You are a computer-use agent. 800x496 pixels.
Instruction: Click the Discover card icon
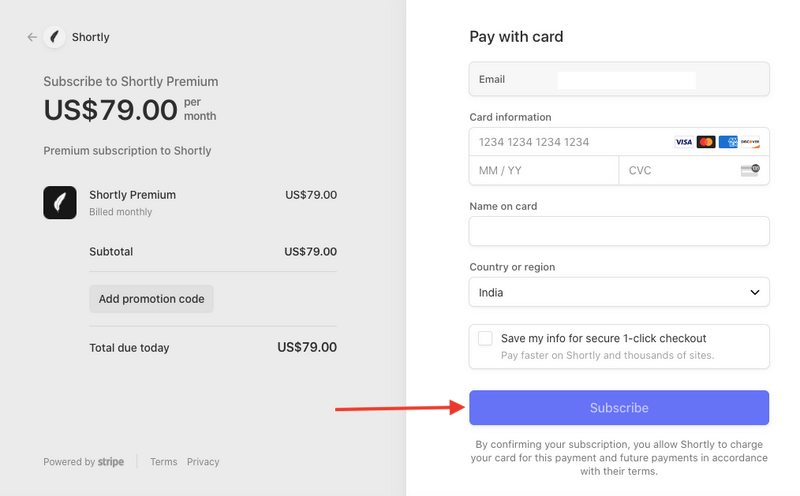tap(750, 142)
